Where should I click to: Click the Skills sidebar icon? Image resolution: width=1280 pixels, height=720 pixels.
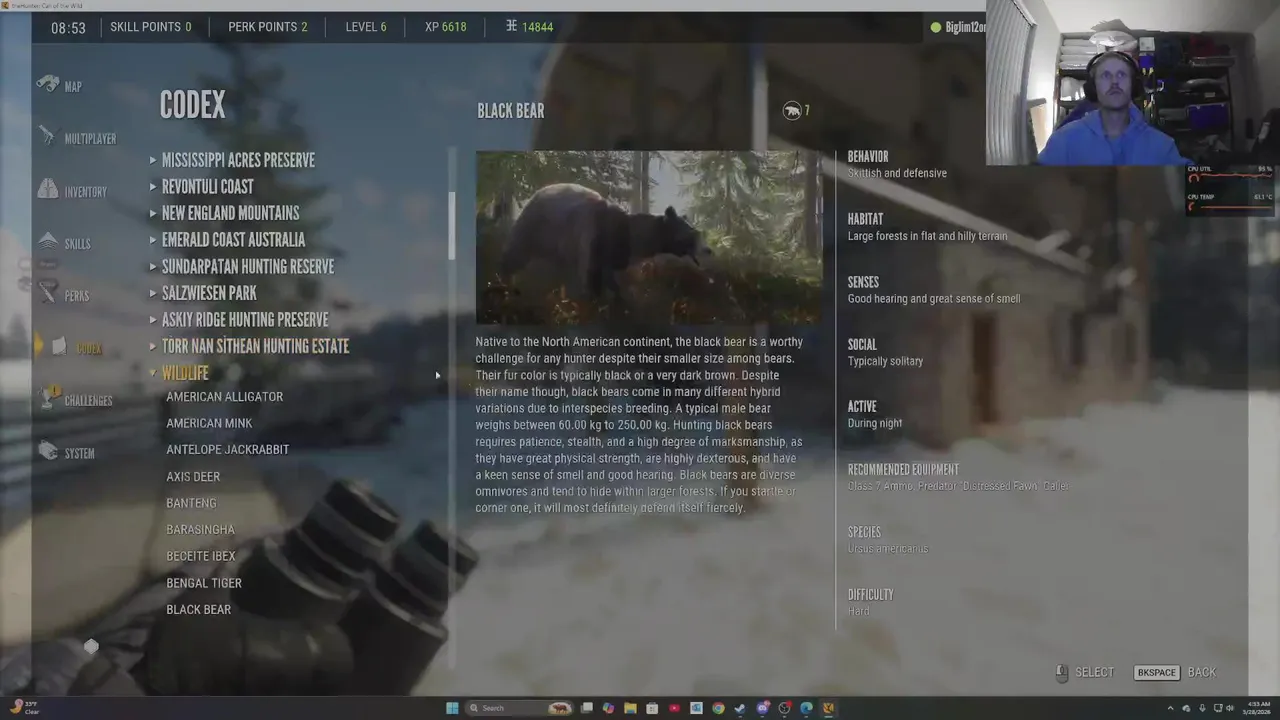47,241
